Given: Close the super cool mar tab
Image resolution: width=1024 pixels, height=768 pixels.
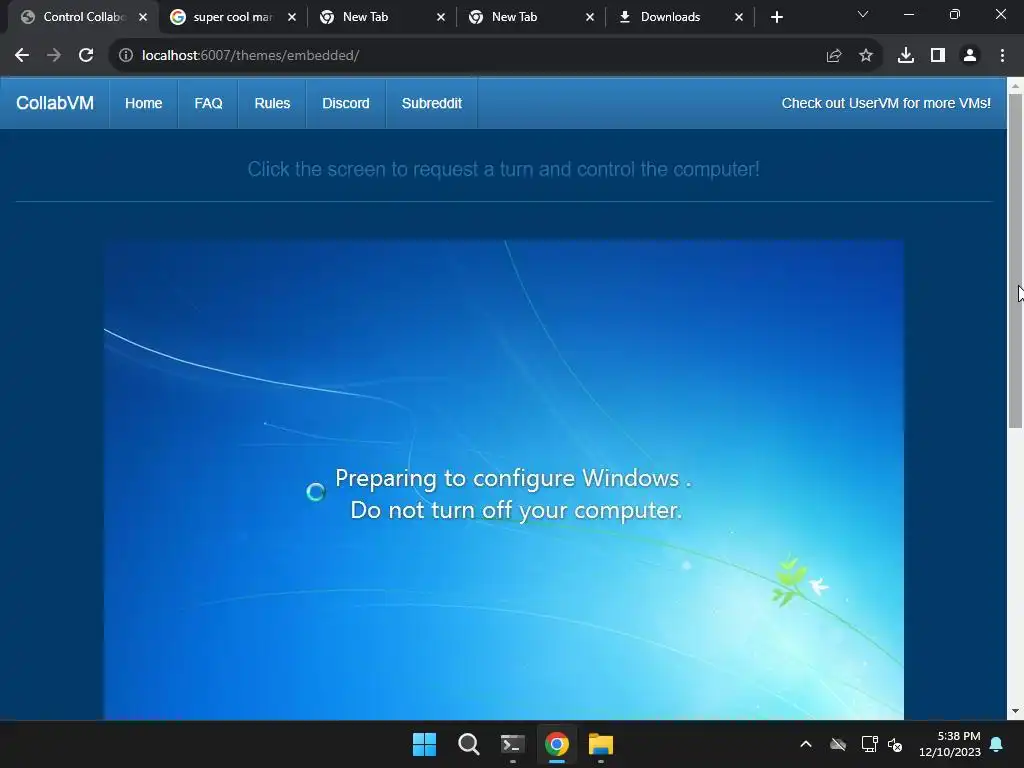Looking at the screenshot, I should coord(292,17).
